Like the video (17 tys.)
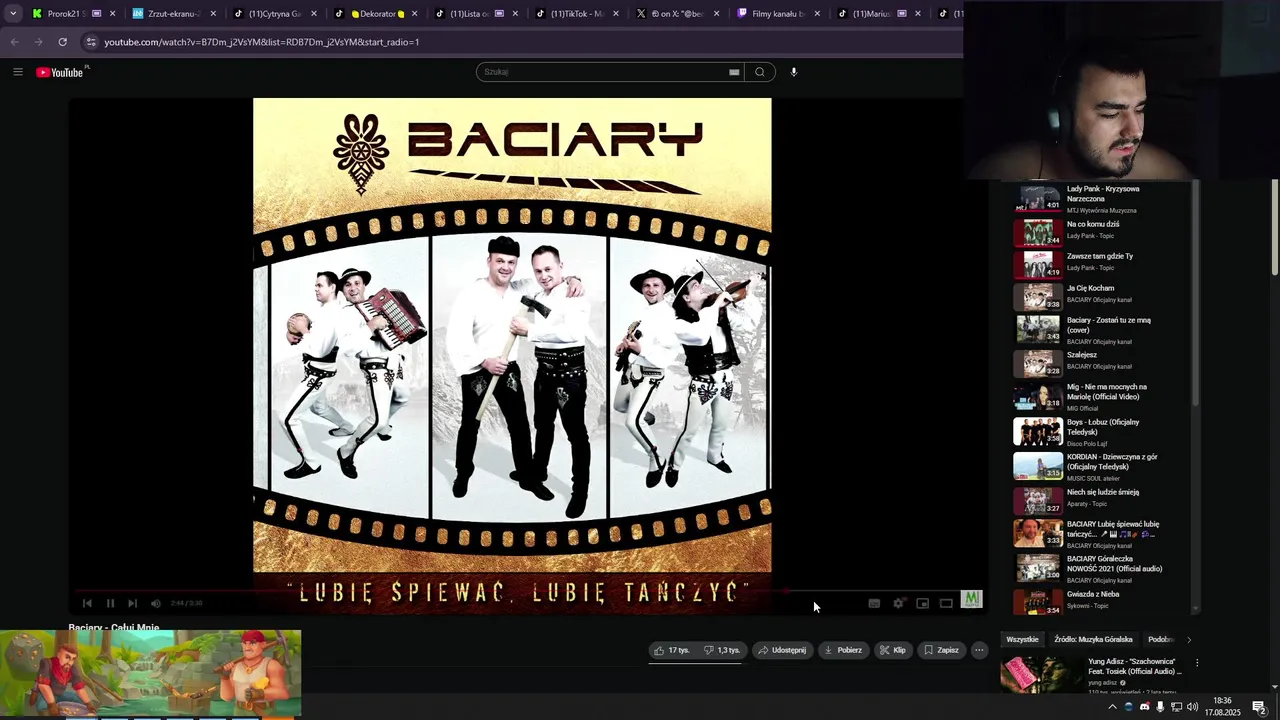 click(x=672, y=650)
